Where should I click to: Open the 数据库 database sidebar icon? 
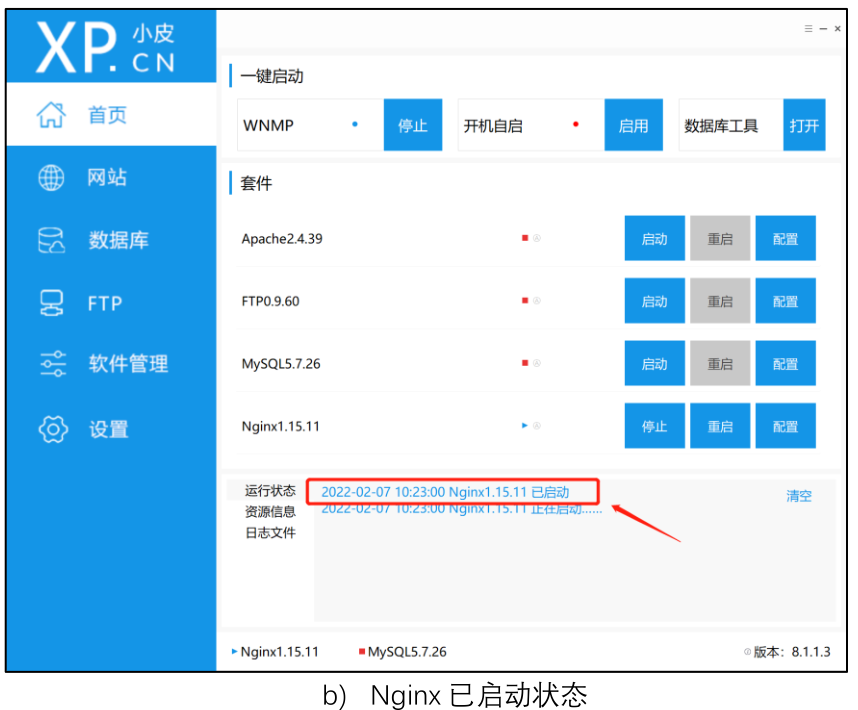(51, 240)
